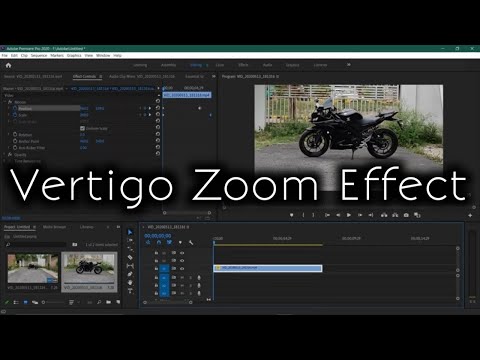Select the Pen tool
This screenshot has width=480, height=360.
click(x=130, y=274)
